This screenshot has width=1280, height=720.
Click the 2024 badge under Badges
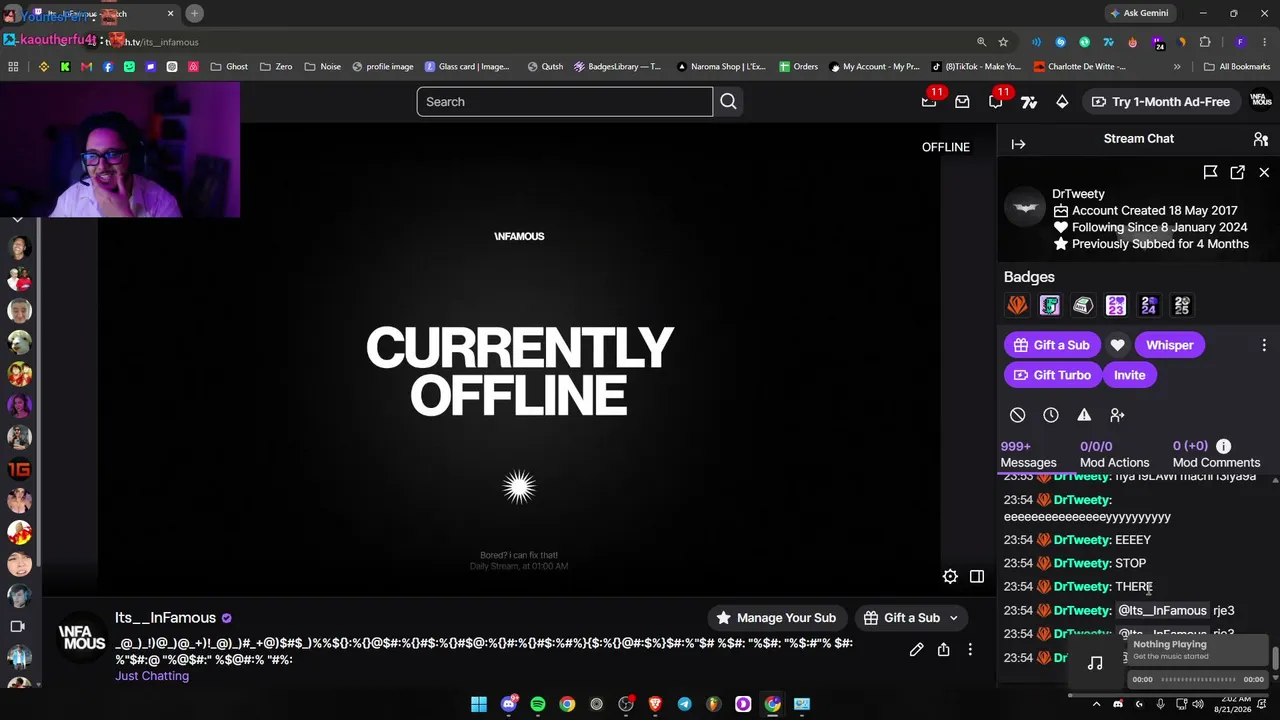pyautogui.click(x=1149, y=305)
